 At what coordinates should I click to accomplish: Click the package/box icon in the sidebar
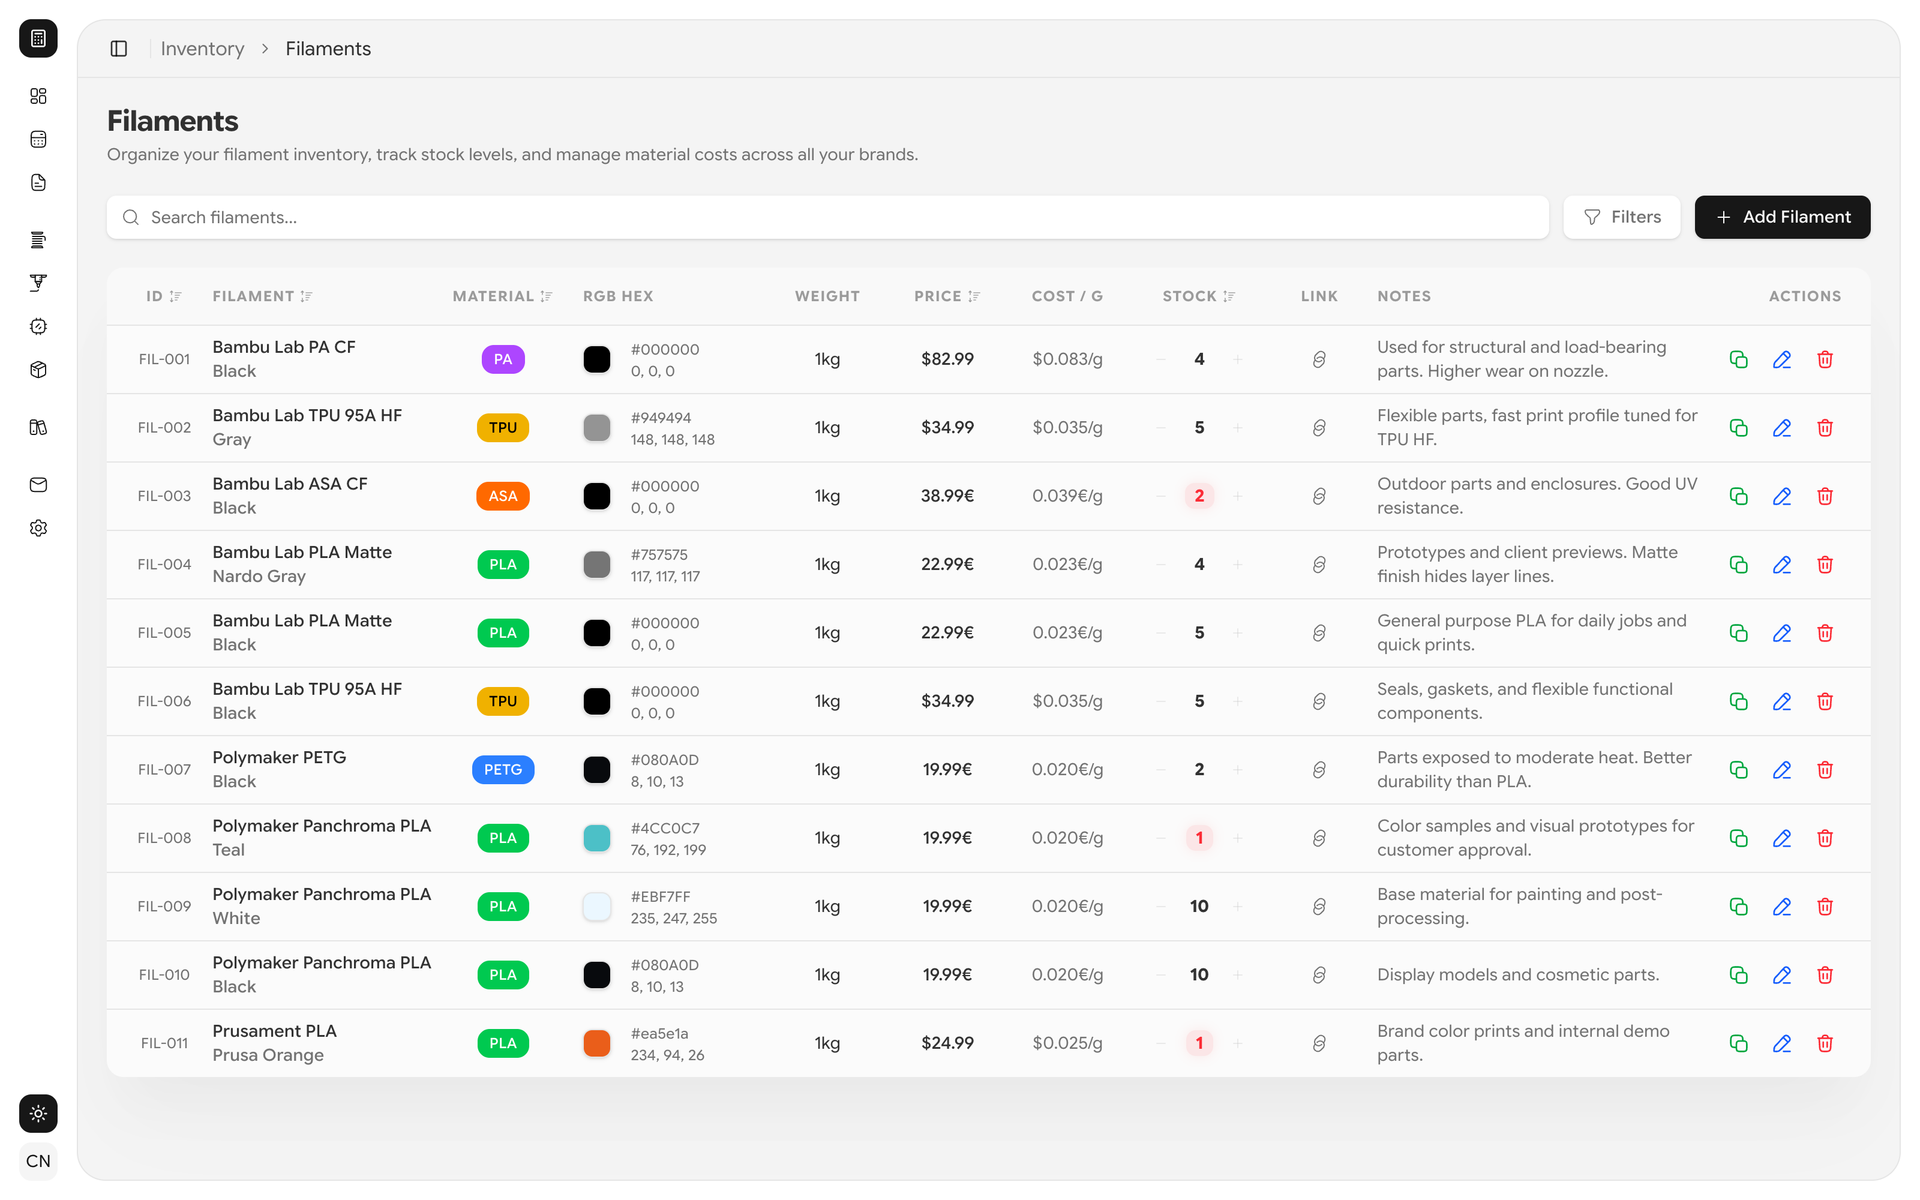[38, 369]
